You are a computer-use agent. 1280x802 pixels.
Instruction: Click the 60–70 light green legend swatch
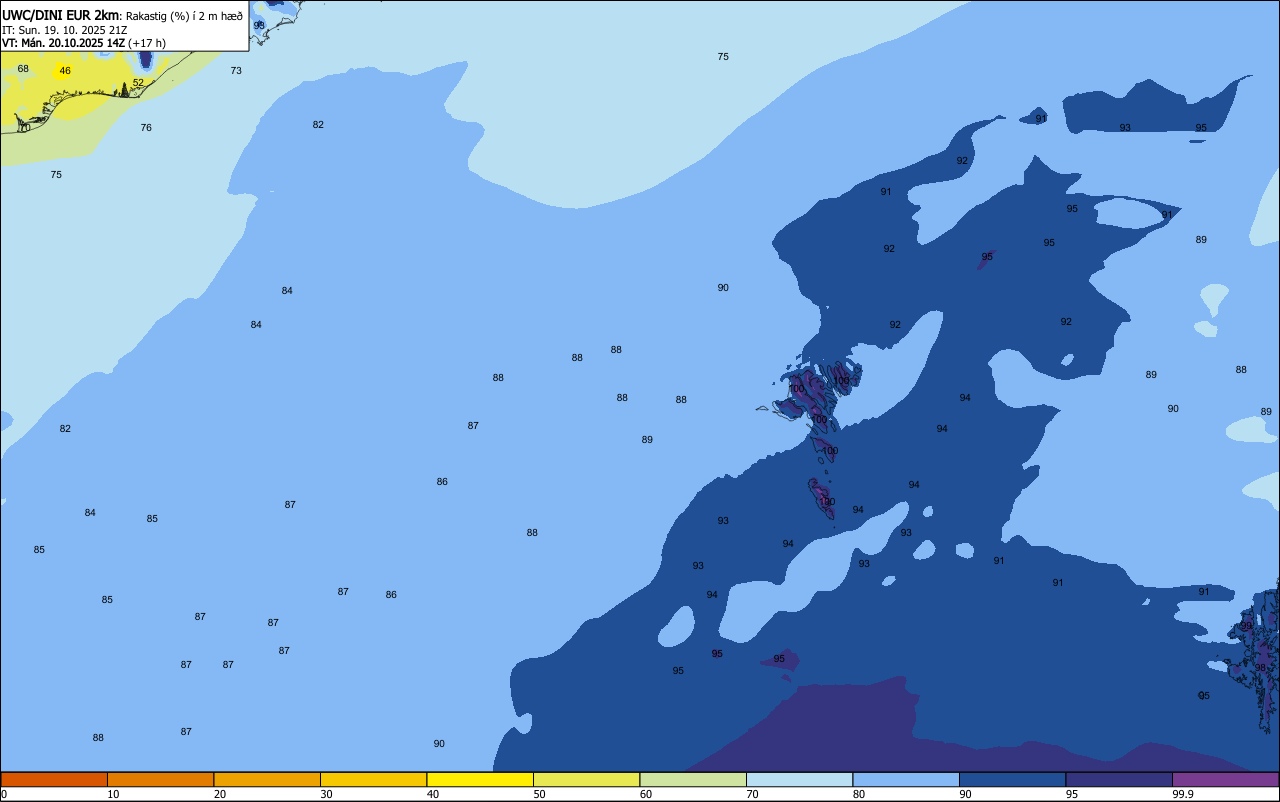(693, 779)
